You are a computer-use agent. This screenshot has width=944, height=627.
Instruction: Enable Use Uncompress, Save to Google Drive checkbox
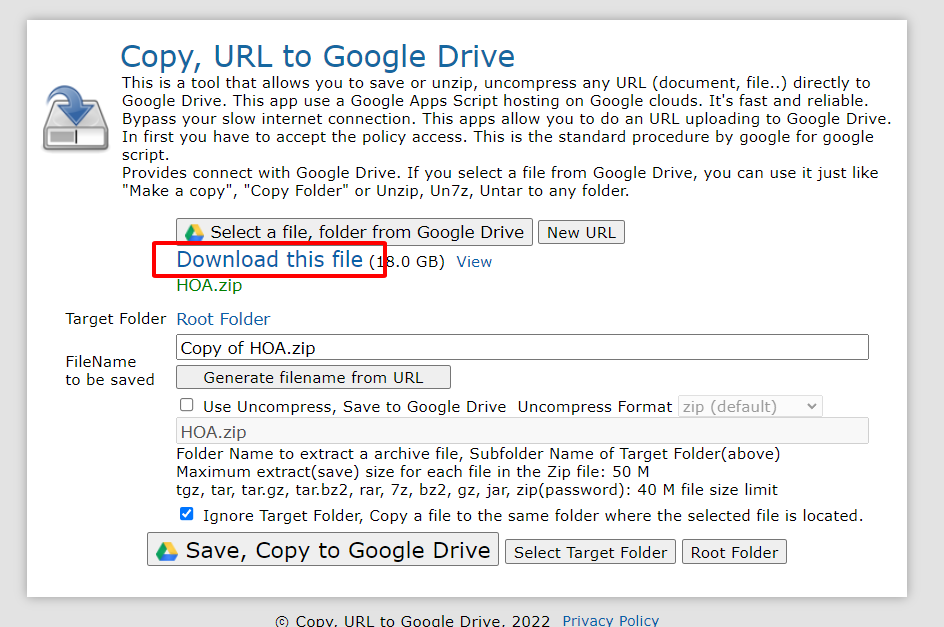[x=187, y=405]
